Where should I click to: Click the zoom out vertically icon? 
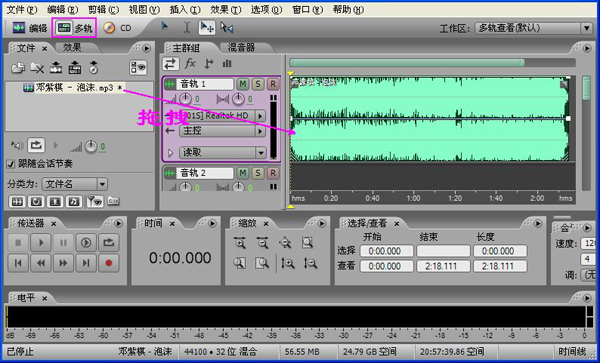coord(310,263)
